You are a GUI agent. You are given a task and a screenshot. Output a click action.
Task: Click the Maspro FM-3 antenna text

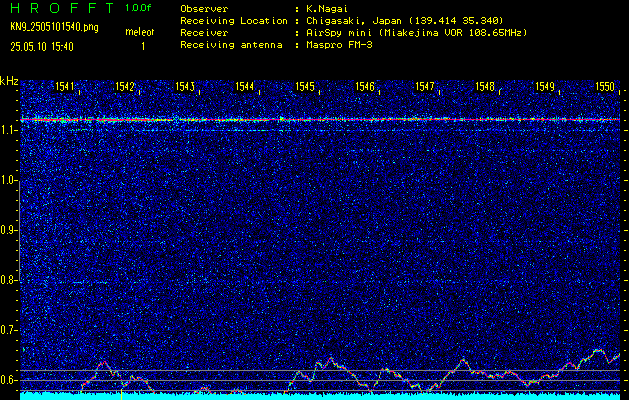tap(339, 45)
